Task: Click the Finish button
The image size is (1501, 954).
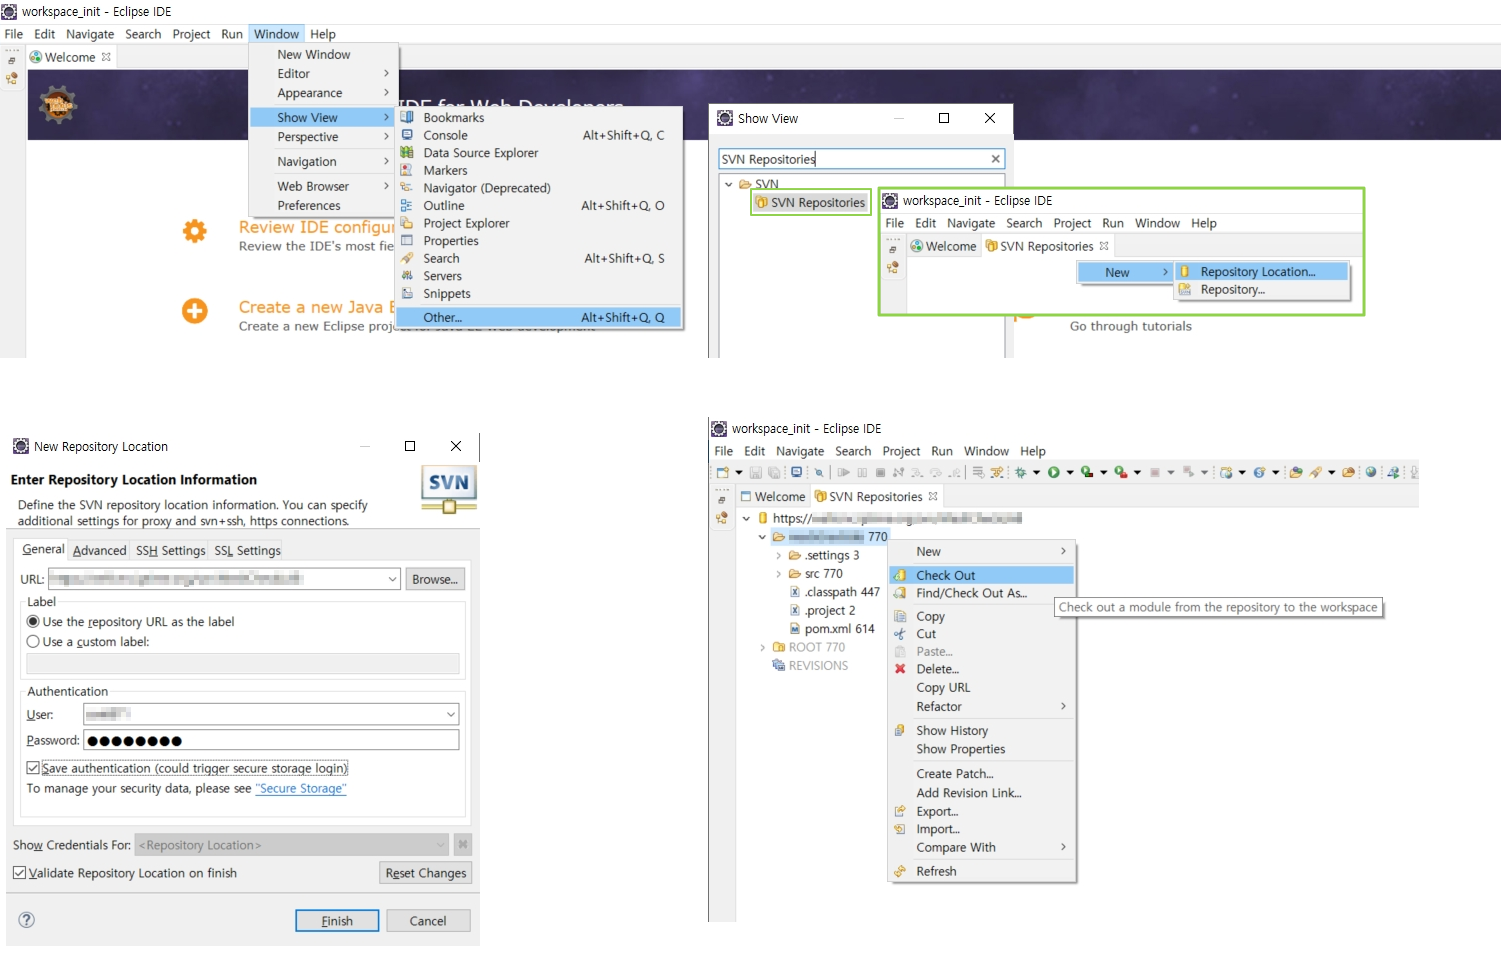Action: (x=337, y=921)
